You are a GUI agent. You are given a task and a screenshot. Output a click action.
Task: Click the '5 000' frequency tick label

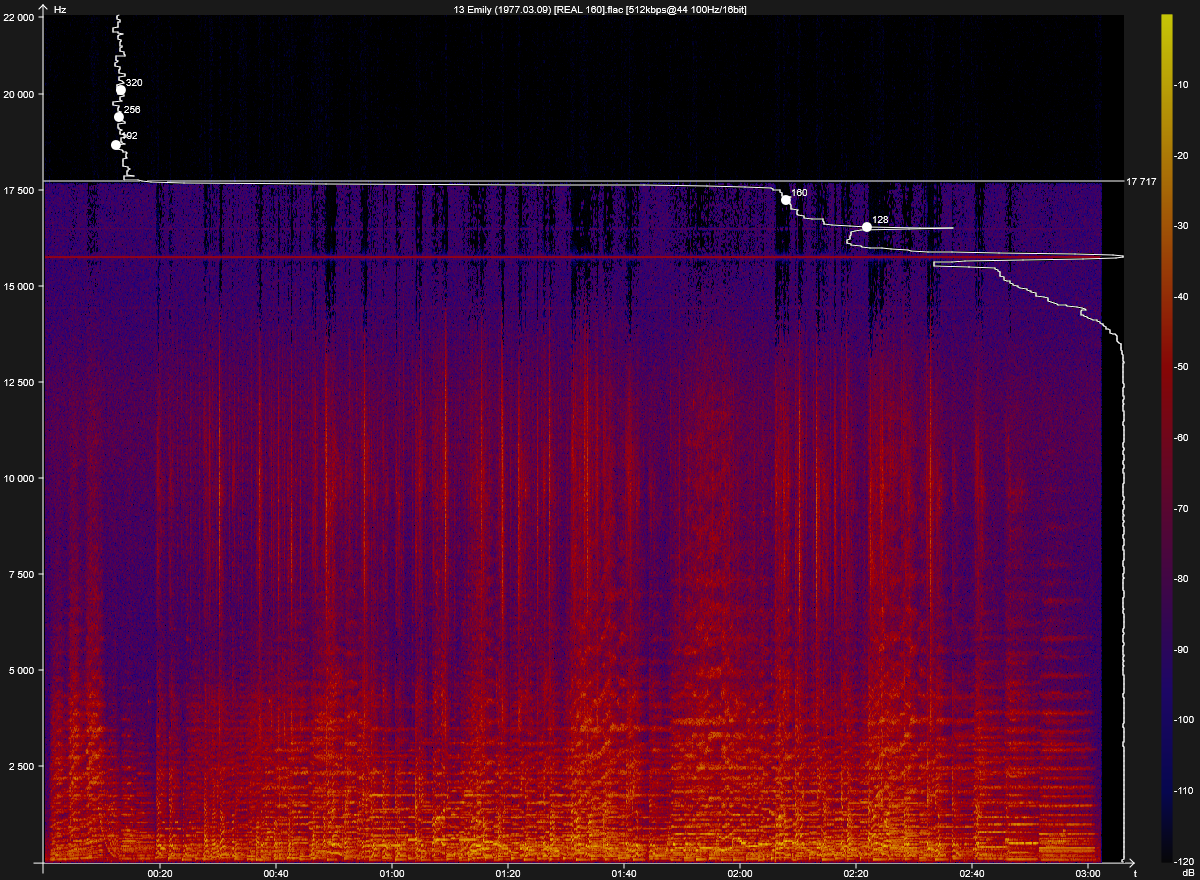click(23, 670)
